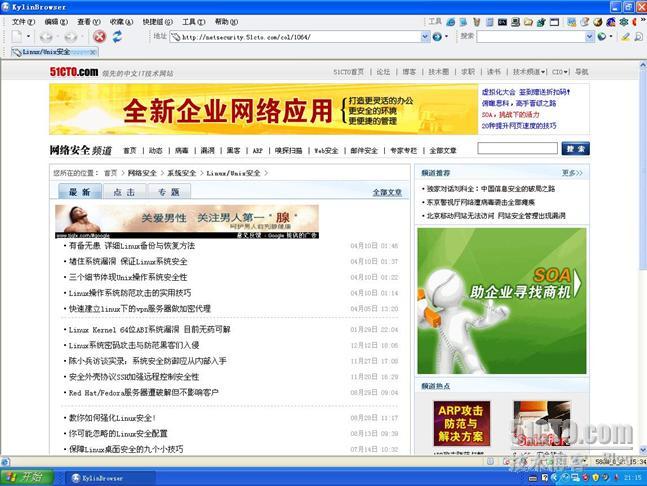Click the notepad icon in tools bar
Image resolution: width=647 pixels, height=486 pixels.
click(489, 22)
